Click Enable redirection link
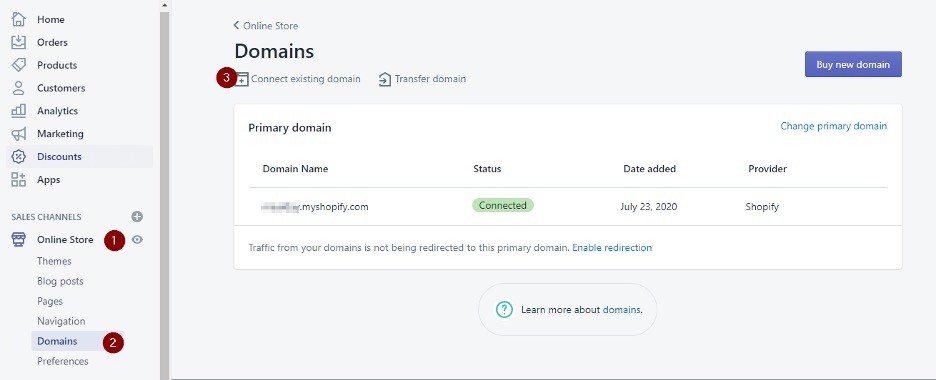This screenshot has height=380, width=936. (612, 247)
